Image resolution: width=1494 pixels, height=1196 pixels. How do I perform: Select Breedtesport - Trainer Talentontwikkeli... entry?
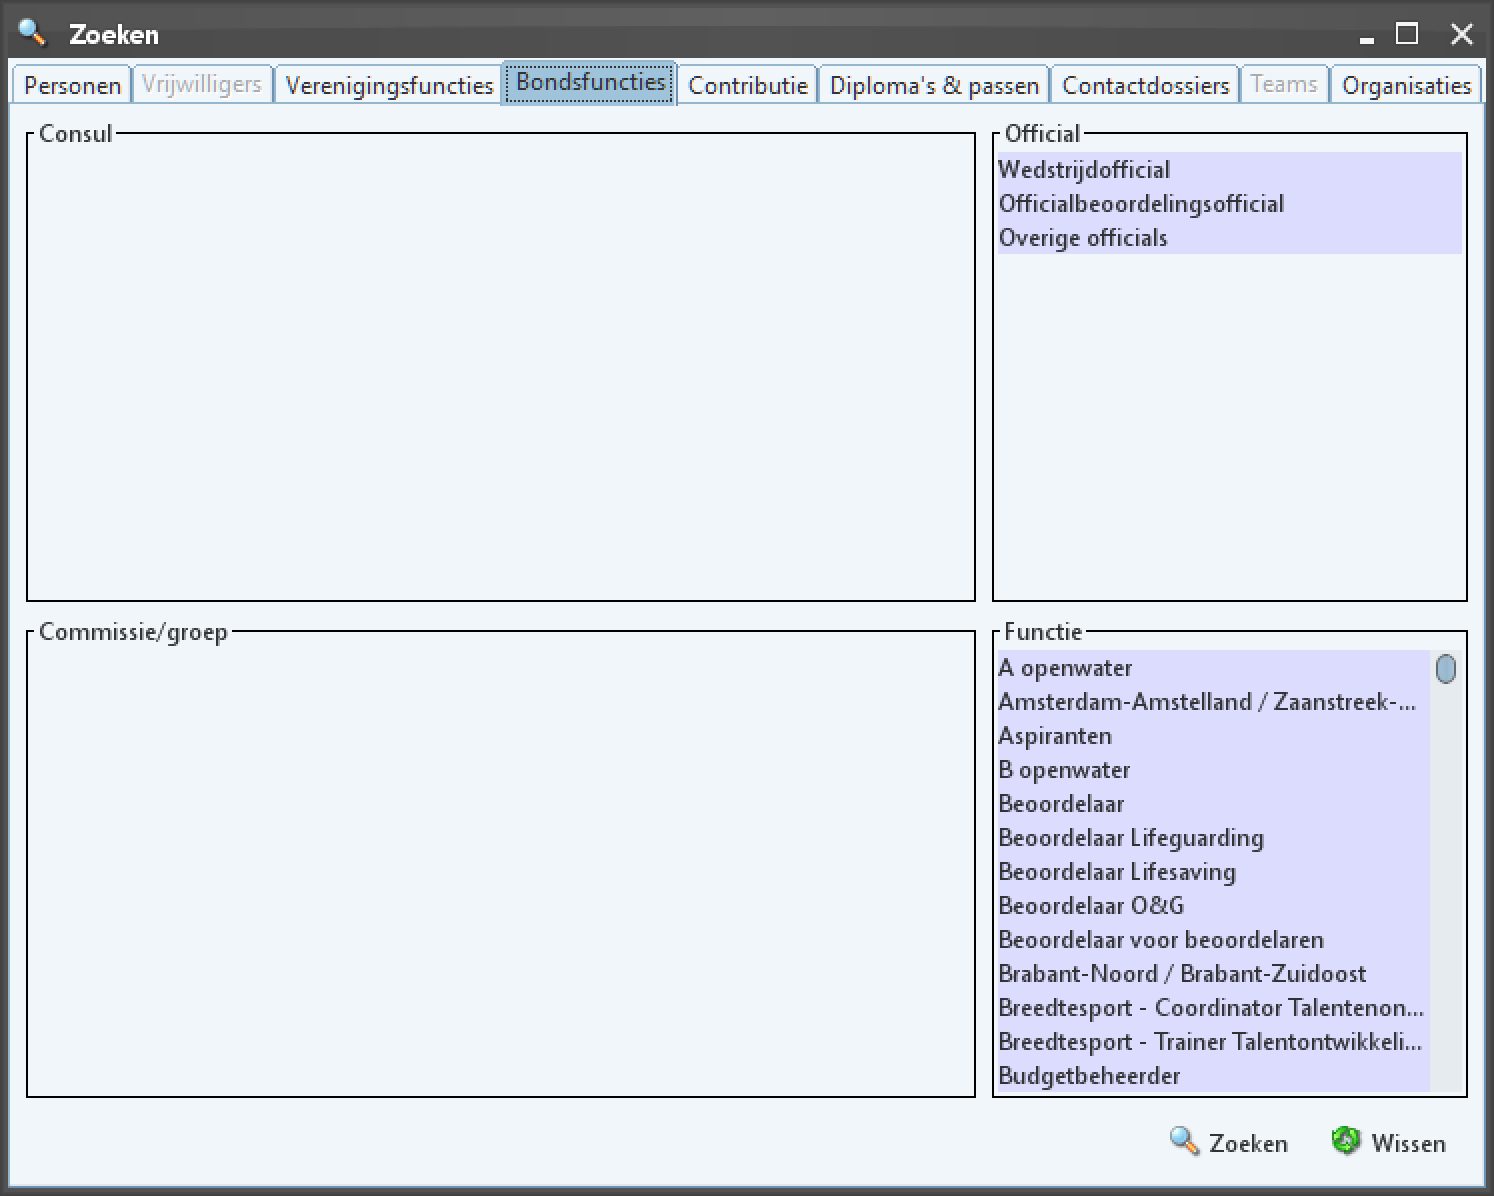1213,1041
